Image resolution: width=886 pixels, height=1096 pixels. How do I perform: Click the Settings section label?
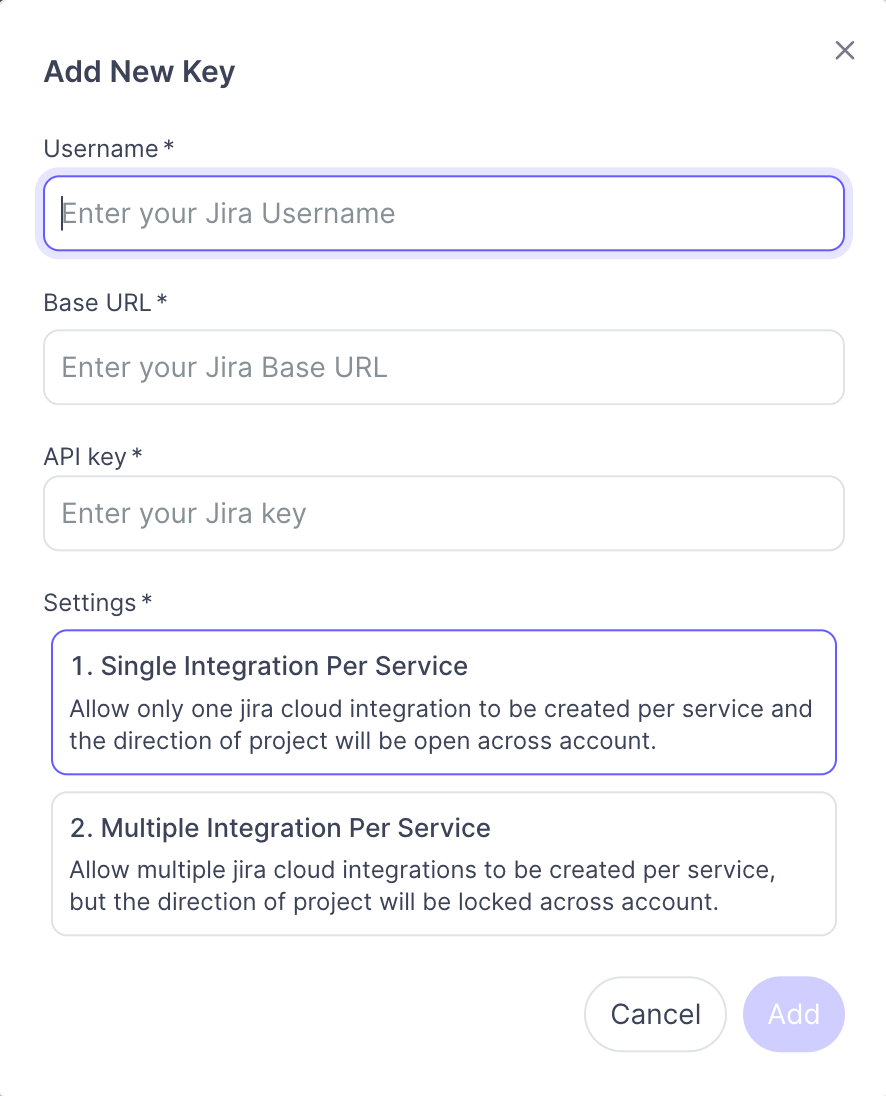pos(89,603)
